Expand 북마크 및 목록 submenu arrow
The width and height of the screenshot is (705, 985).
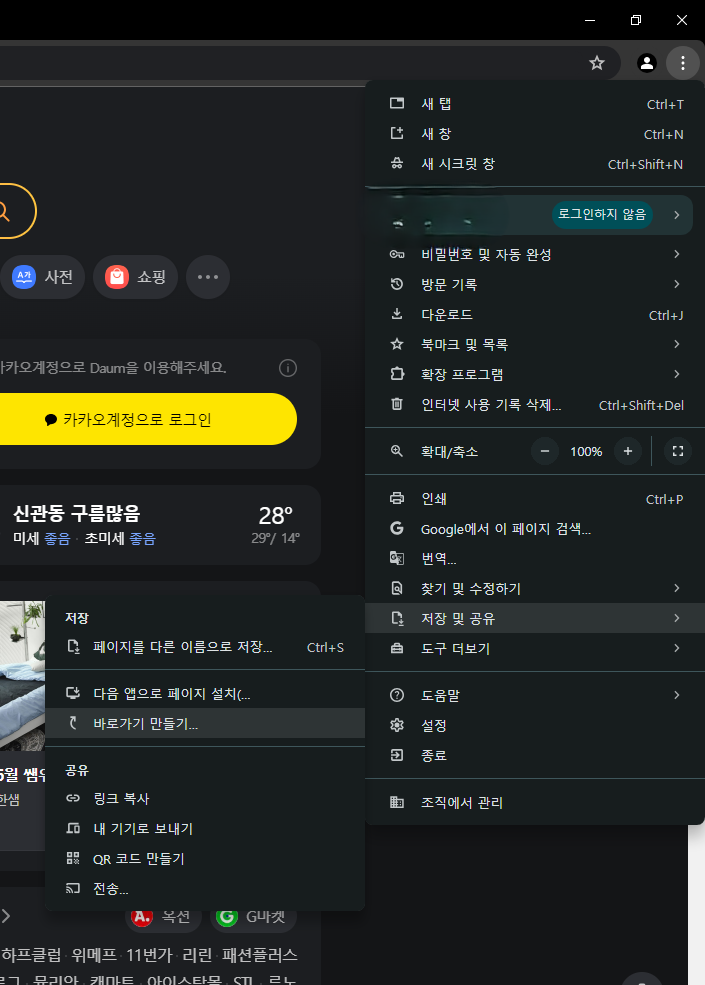pyautogui.click(x=677, y=344)
